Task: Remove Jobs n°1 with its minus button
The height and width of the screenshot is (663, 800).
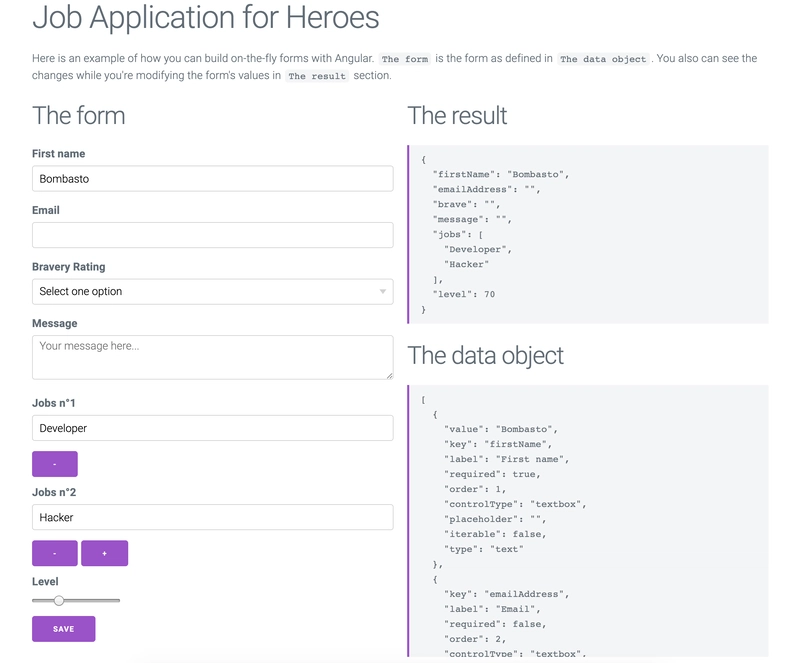Action: 55,464
